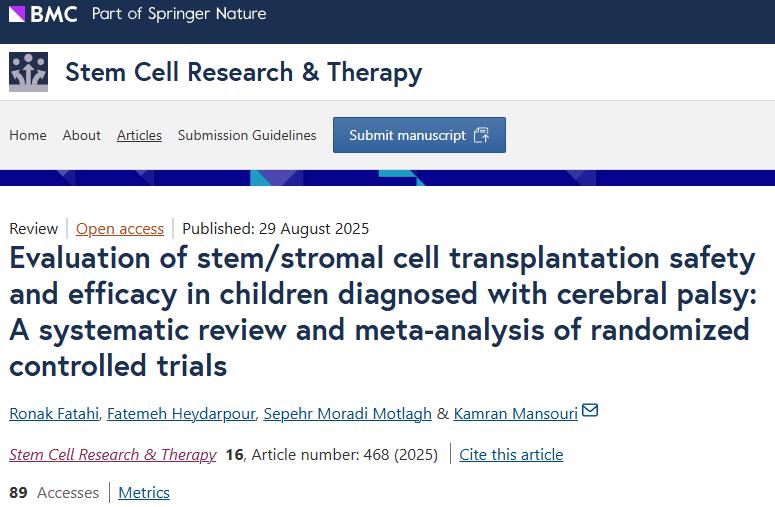The height and width of the screenshot is (507, 775).
Task: Click the email envelope icon after Kamran Mansouri
Action: coord(590,409)
